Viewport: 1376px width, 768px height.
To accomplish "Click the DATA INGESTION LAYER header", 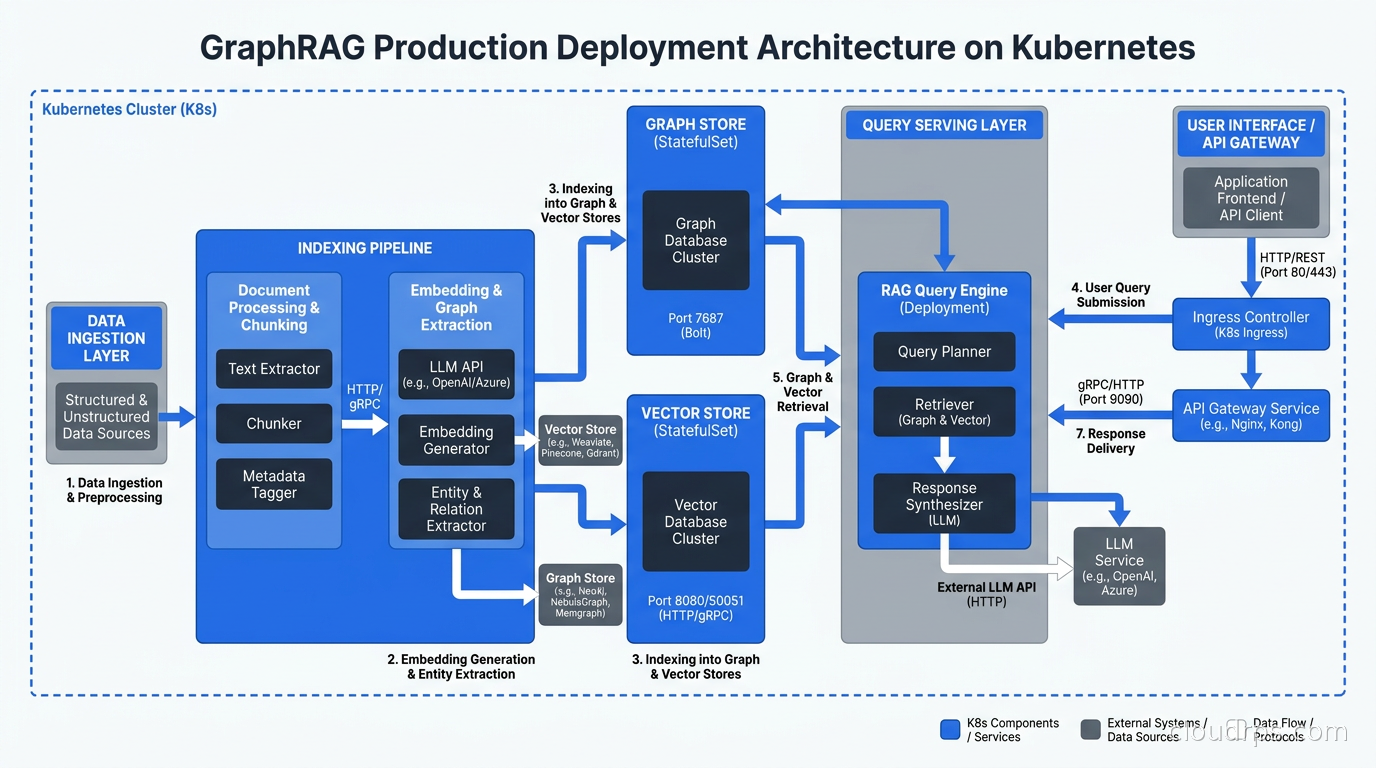I will coord(106,338).
